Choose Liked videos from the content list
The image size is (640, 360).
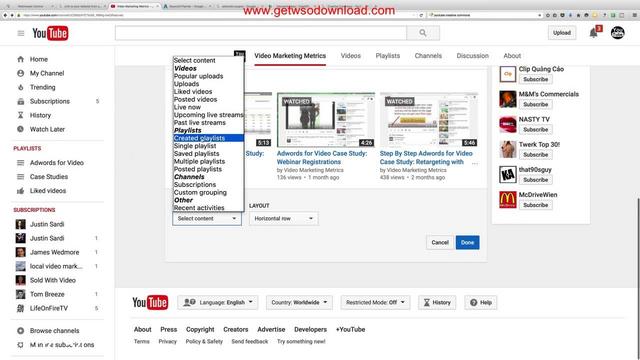(193, 91)
